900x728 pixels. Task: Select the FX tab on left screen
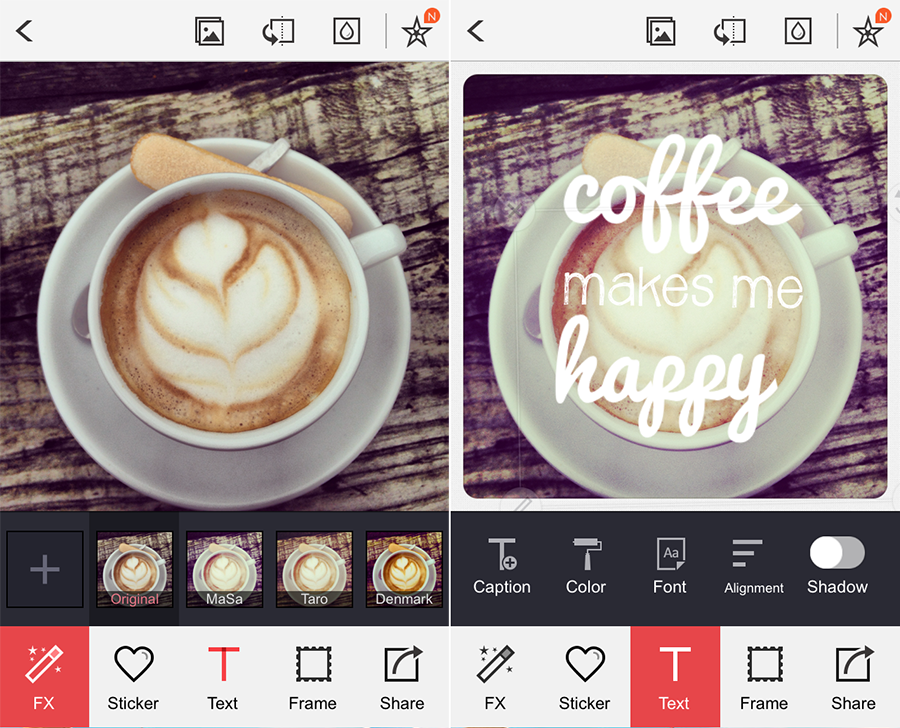(44, 677)
